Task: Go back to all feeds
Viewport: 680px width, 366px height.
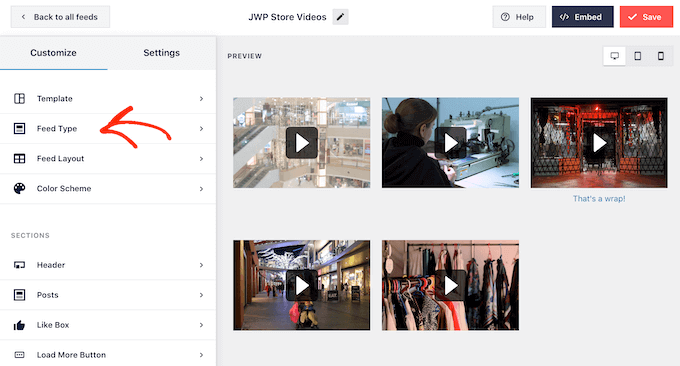Action: pyautogui.click(x=60, y=17)
